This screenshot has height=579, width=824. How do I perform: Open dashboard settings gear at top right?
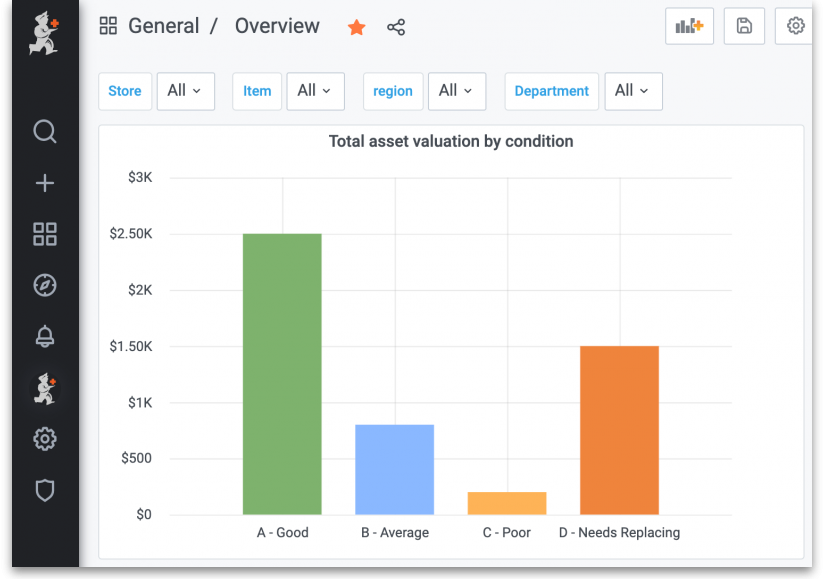pos(796,26)
